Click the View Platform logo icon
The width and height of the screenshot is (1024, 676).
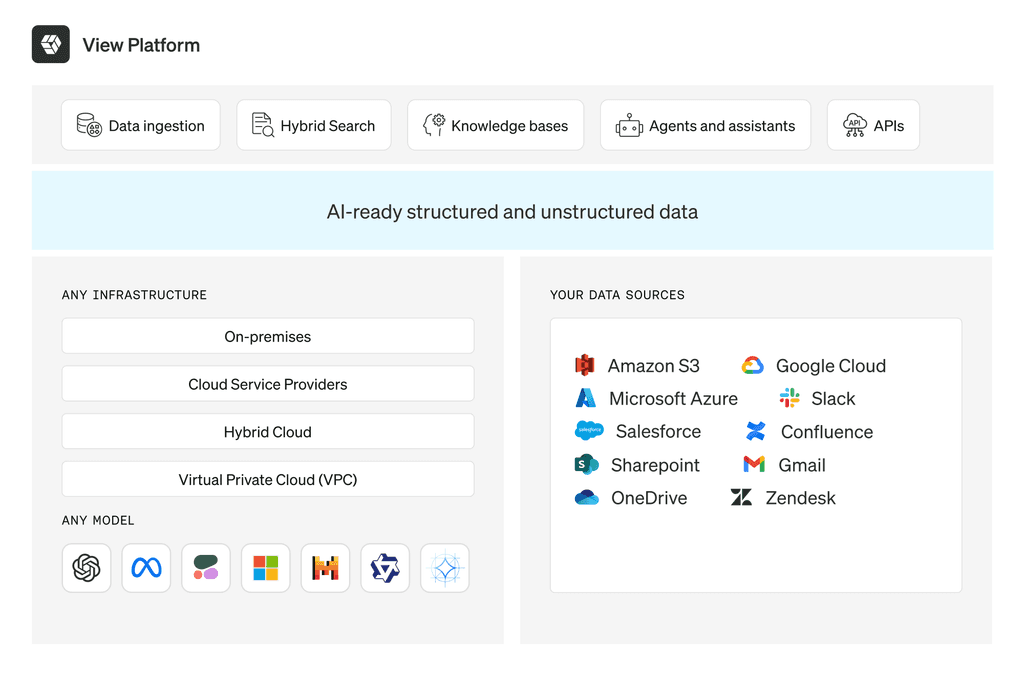pyautogui.click(x=51, y=45)
